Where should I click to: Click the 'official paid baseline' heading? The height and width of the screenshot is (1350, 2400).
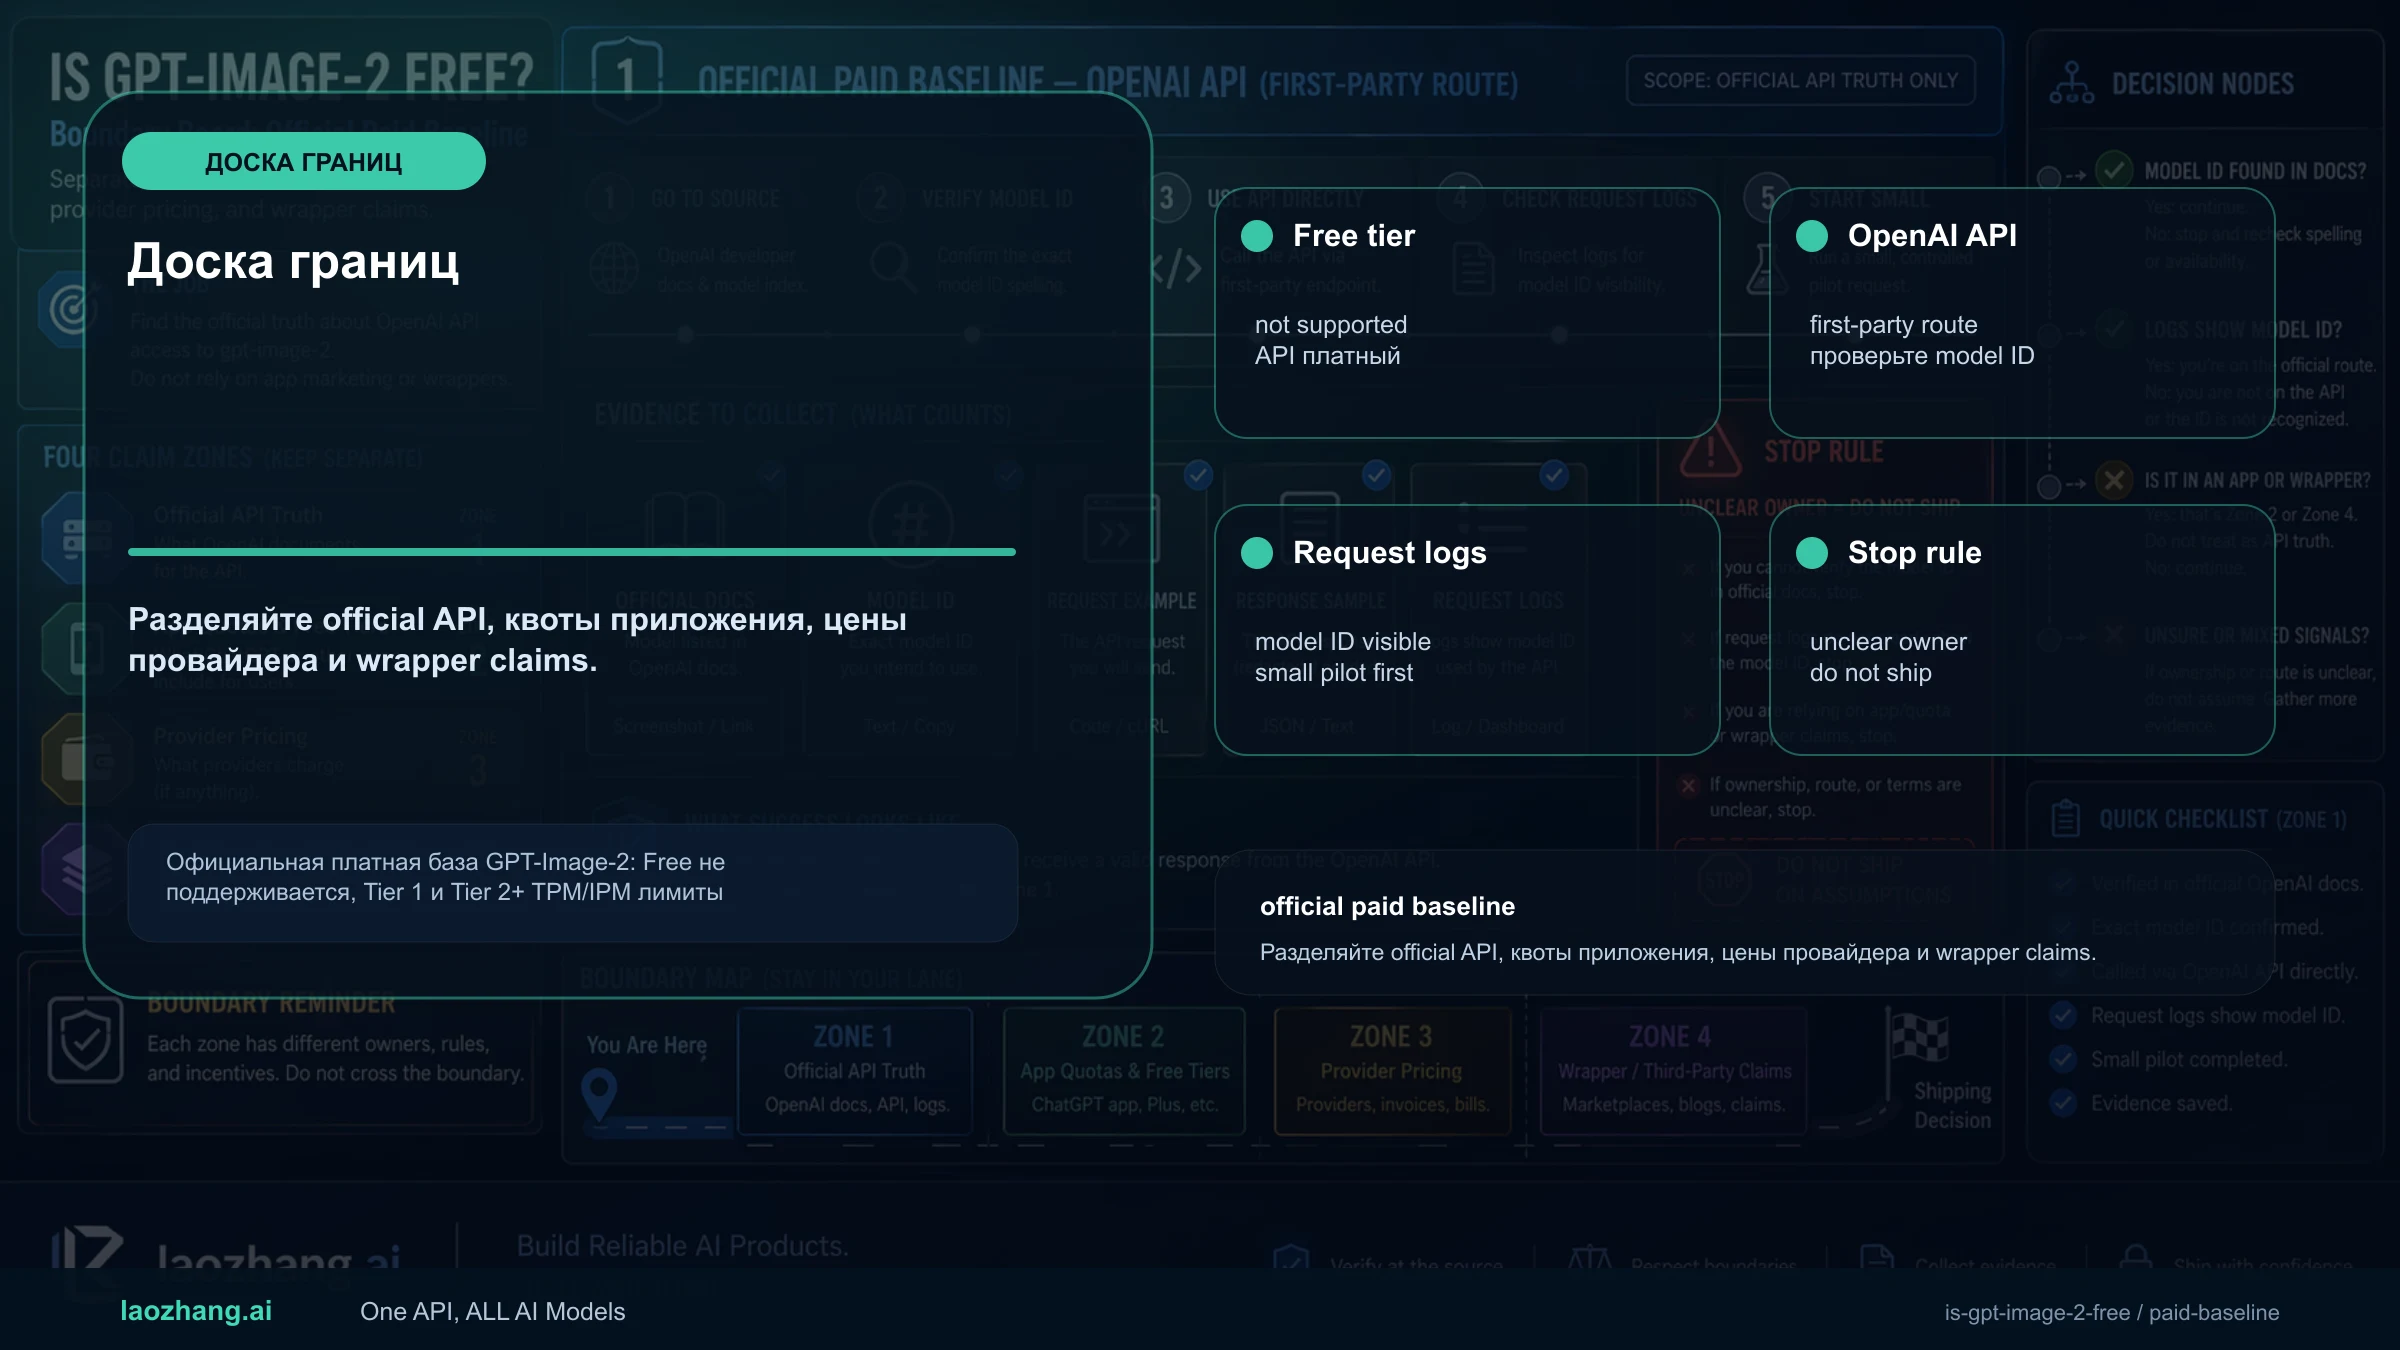(x=1387, y=906)
